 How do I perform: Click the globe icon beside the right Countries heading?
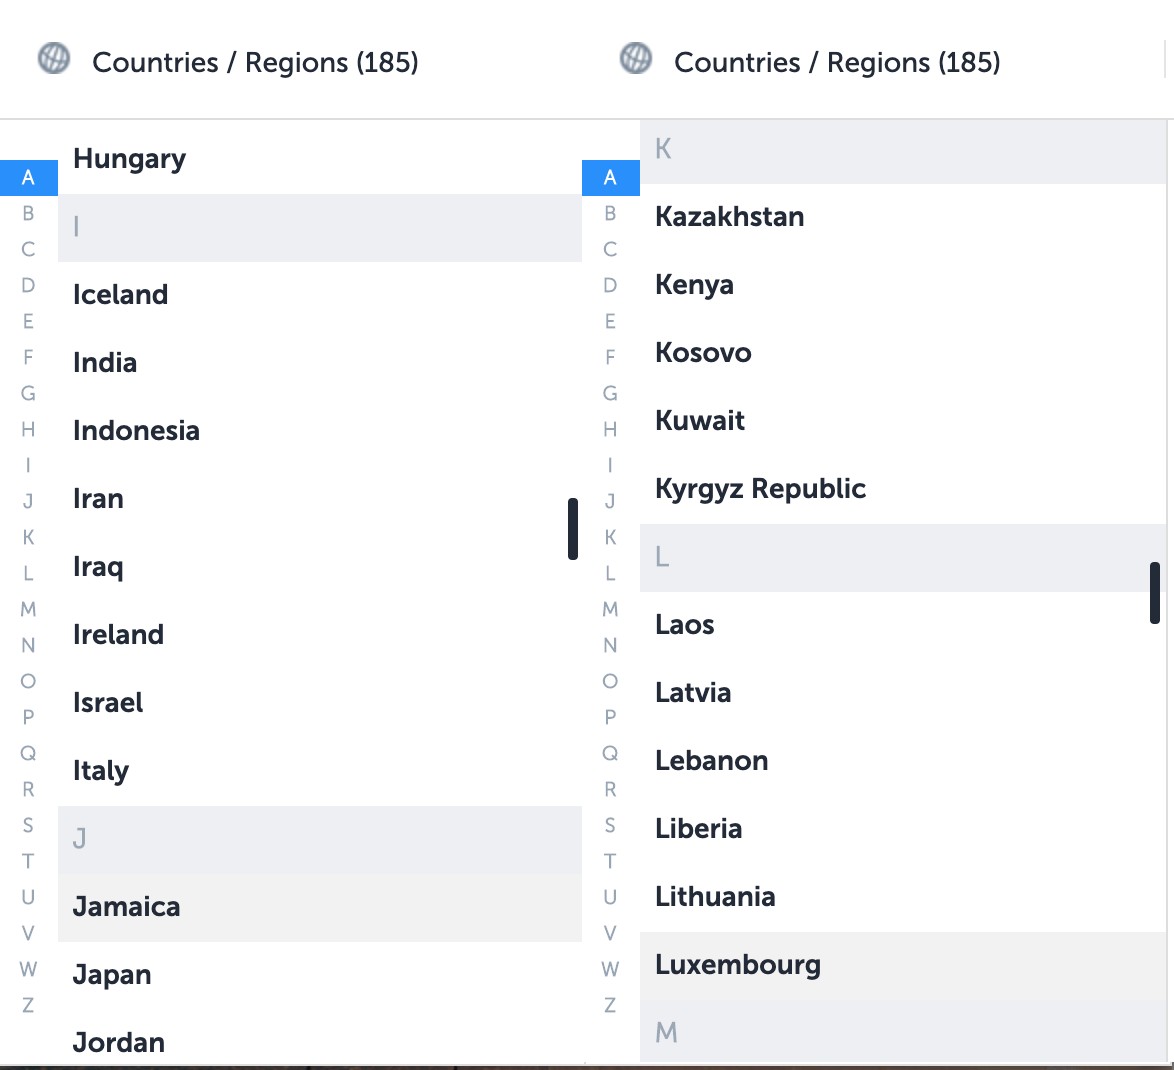pos(636,58)
